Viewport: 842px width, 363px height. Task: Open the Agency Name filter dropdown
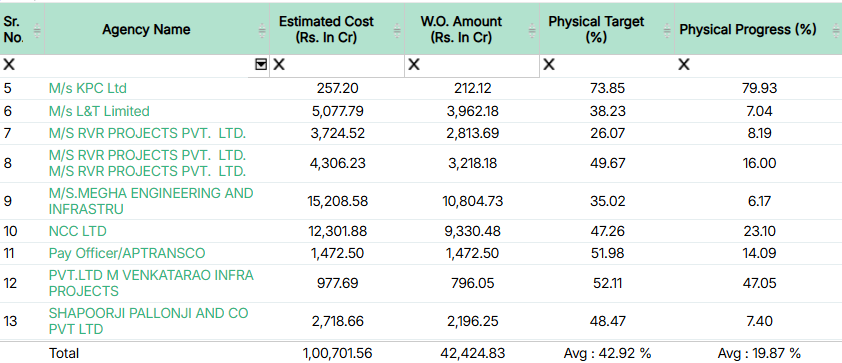tap(261, 65)
